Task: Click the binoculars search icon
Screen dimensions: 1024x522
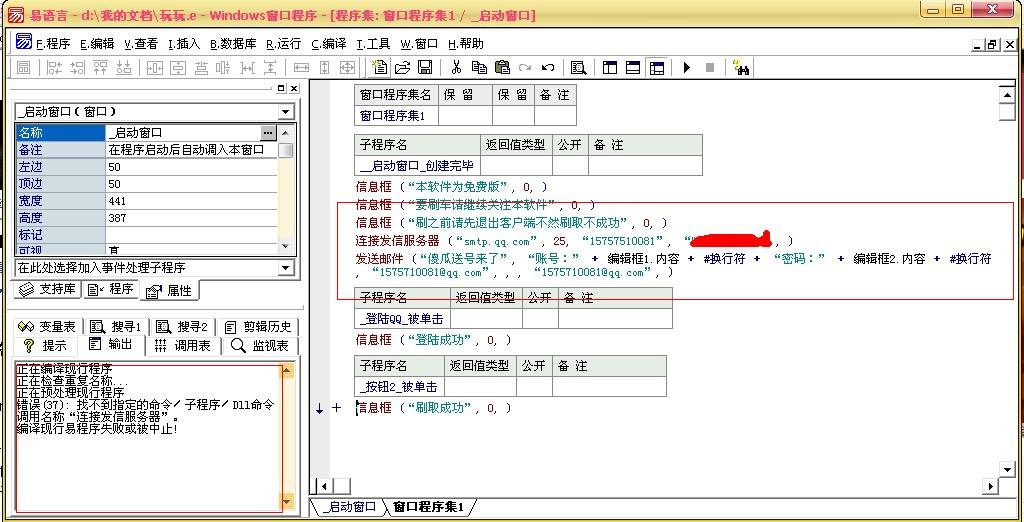Action: (x=741, y=67)
